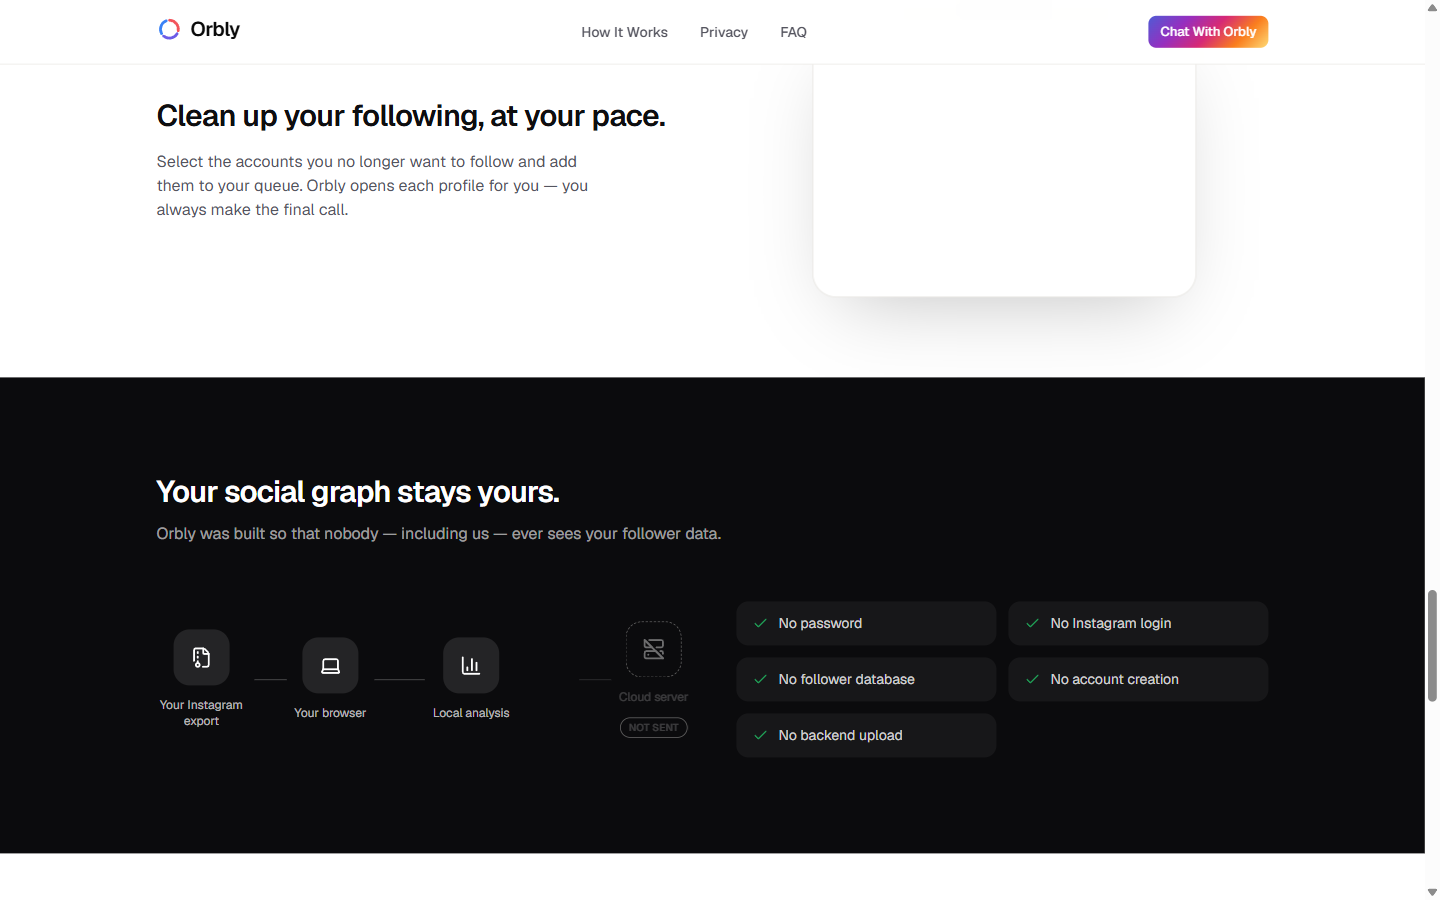Viewport: 1440px width, 900px height.
Task: Click the page's vertical scrollbar thumb
Action: 1432,646
